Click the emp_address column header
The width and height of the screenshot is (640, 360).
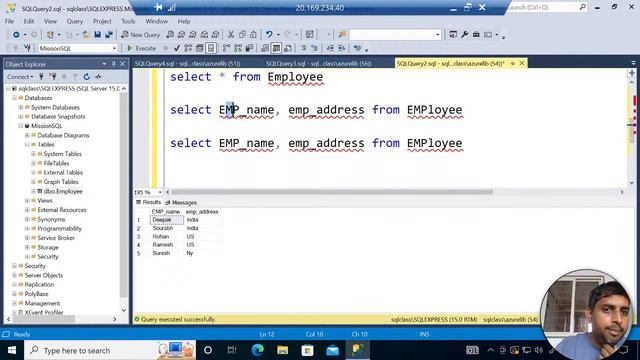[x=202, y=212]
